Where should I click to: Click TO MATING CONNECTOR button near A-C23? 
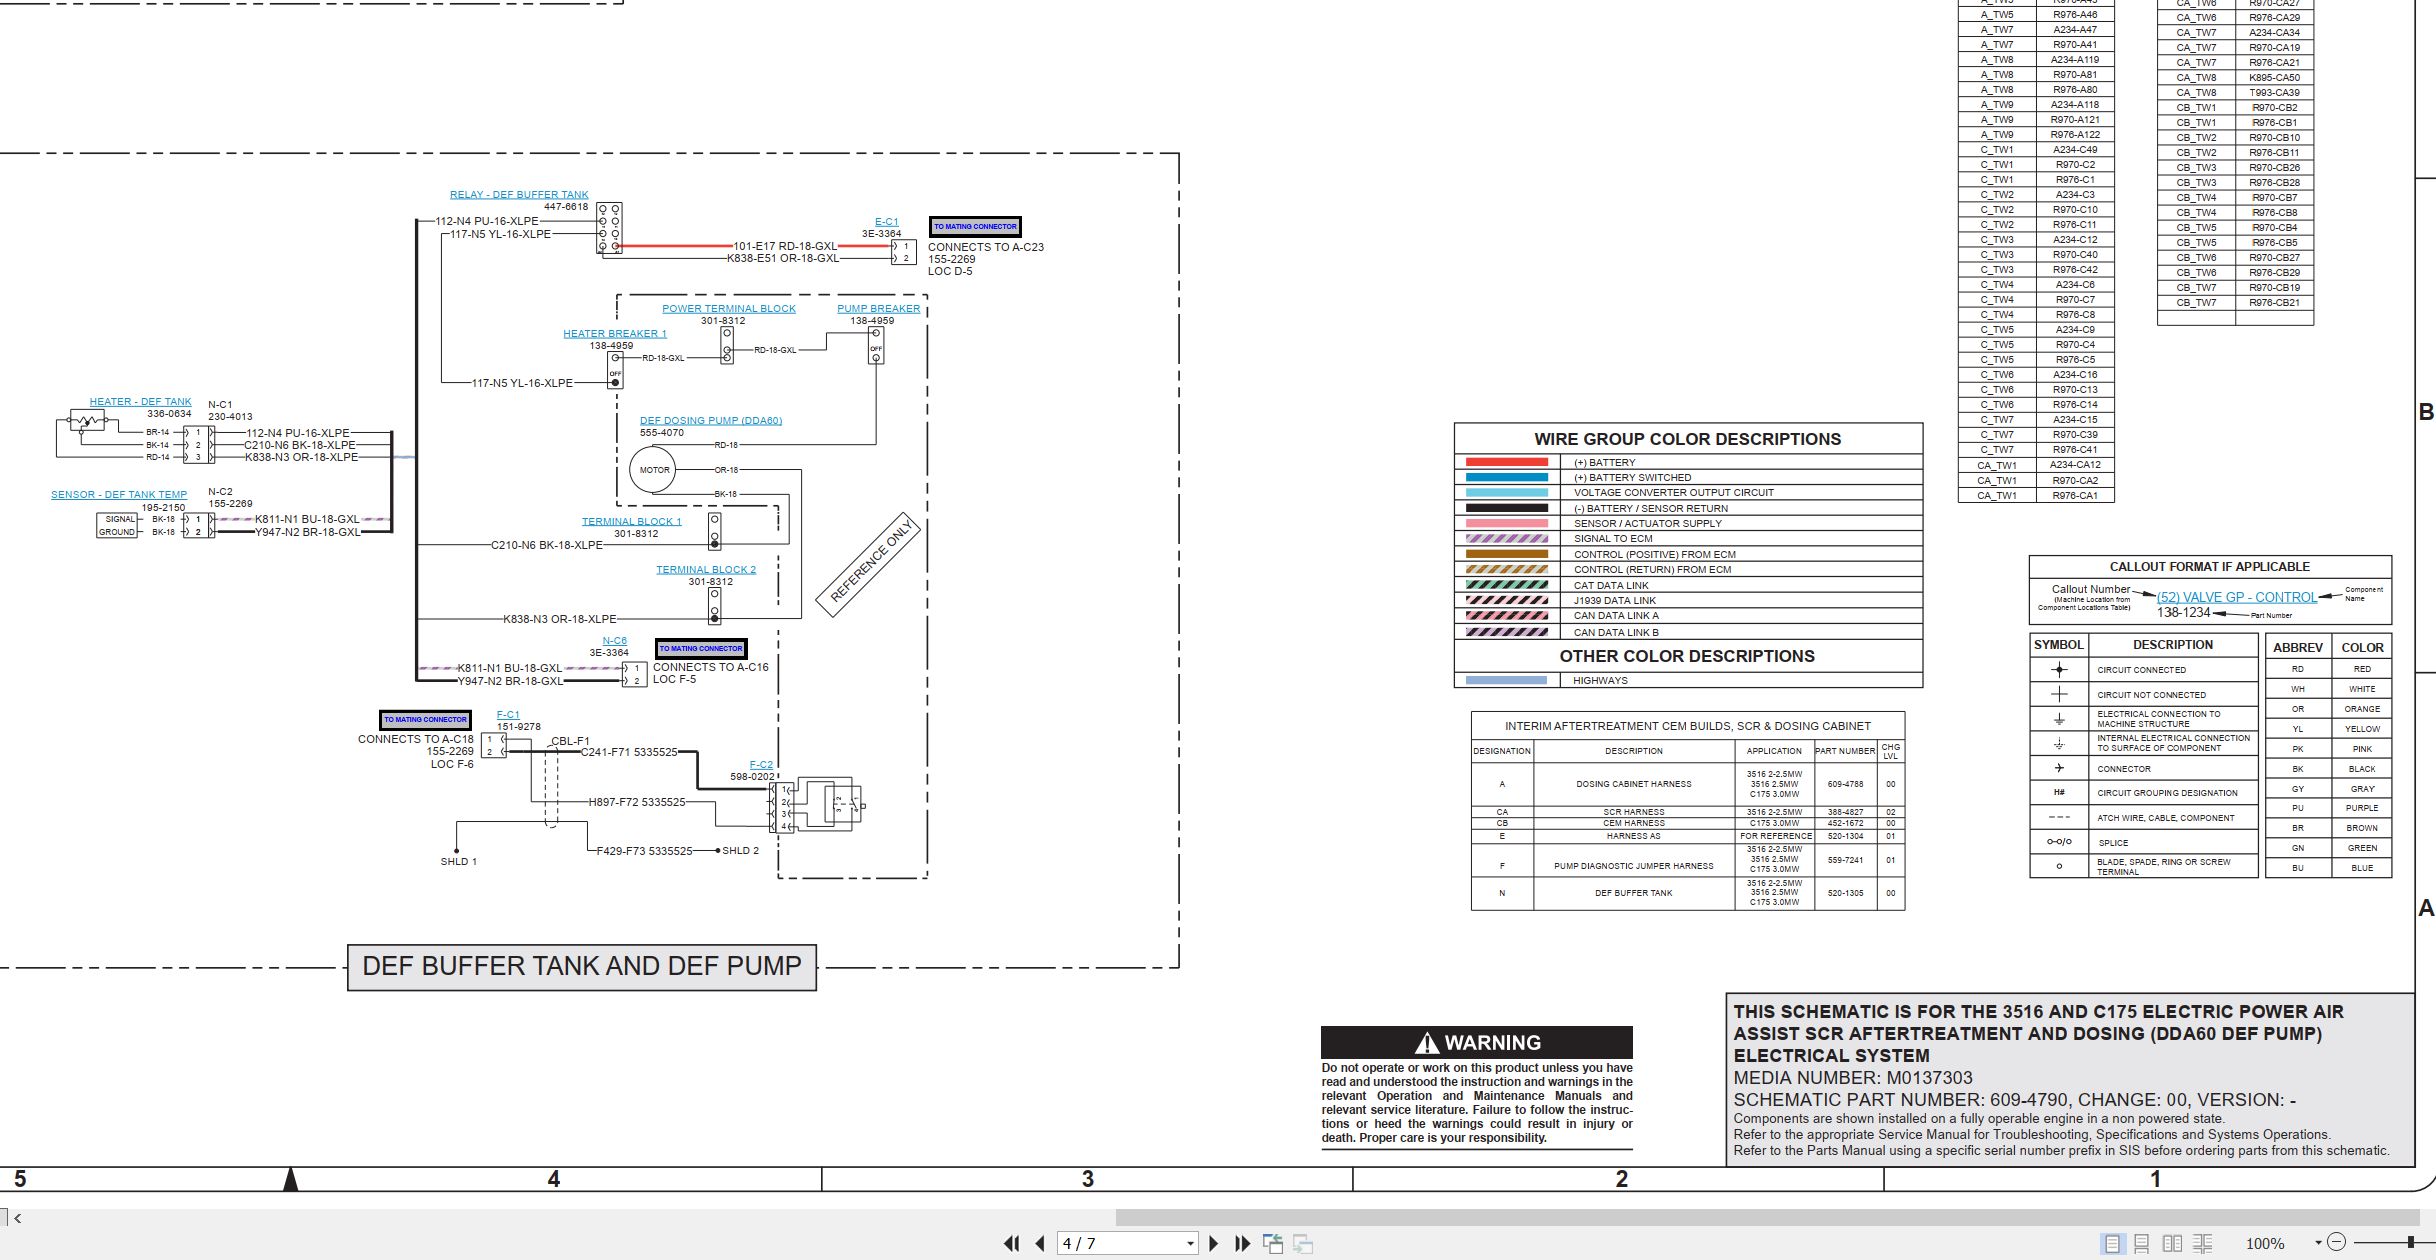pos(975,227)
